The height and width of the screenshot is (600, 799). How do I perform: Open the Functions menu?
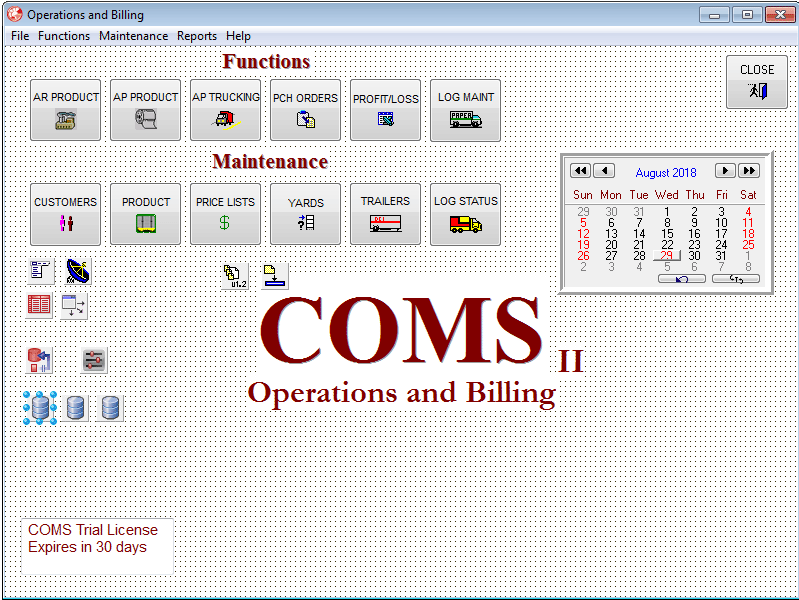pos(64,36)
